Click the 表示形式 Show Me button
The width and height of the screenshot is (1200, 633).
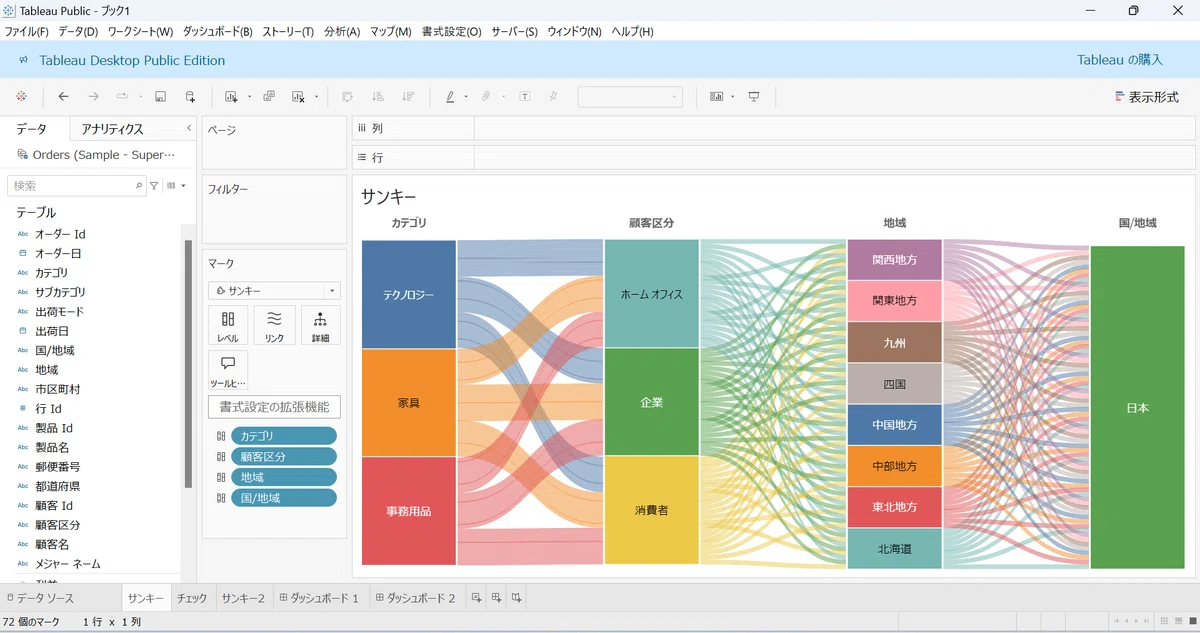coord(1147,97)
